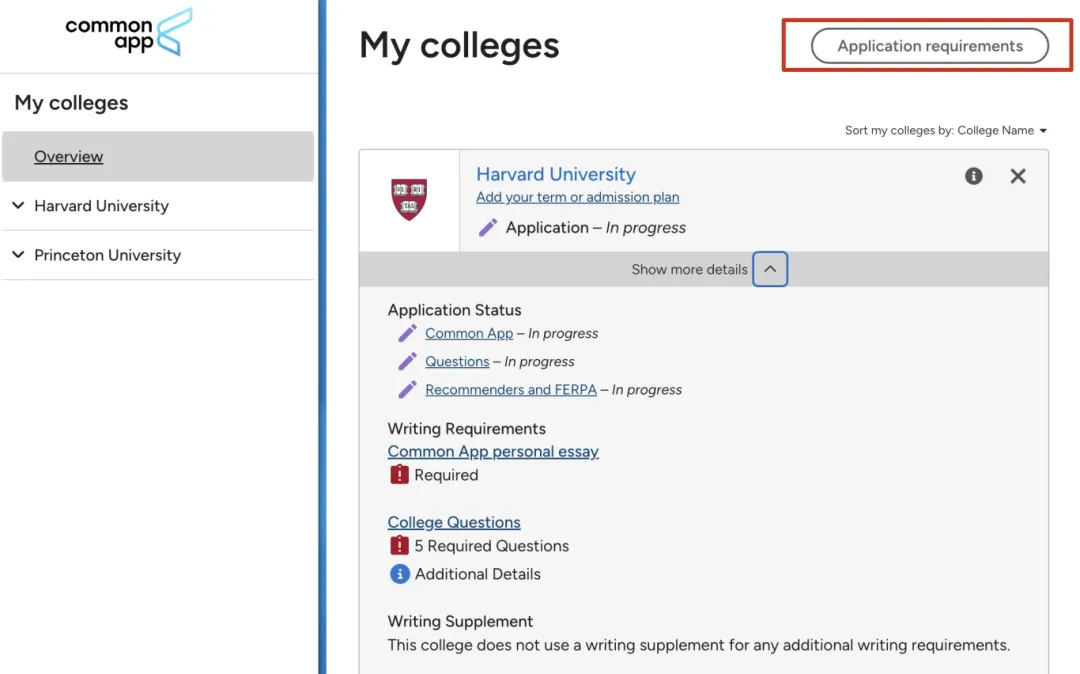1080x674 pixels.
Task: Click red alert icon beside 5 Required Questions
Action: (399, 545)
